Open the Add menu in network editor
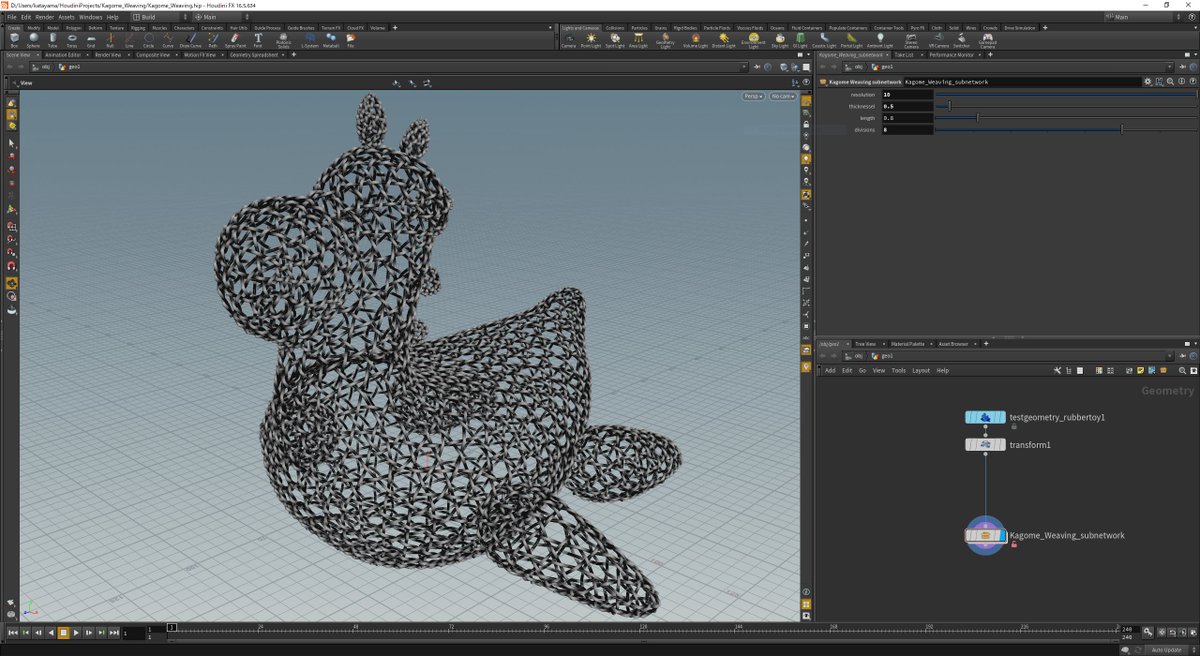Screen dimensions: 1200x656 (x=830, y=370)
